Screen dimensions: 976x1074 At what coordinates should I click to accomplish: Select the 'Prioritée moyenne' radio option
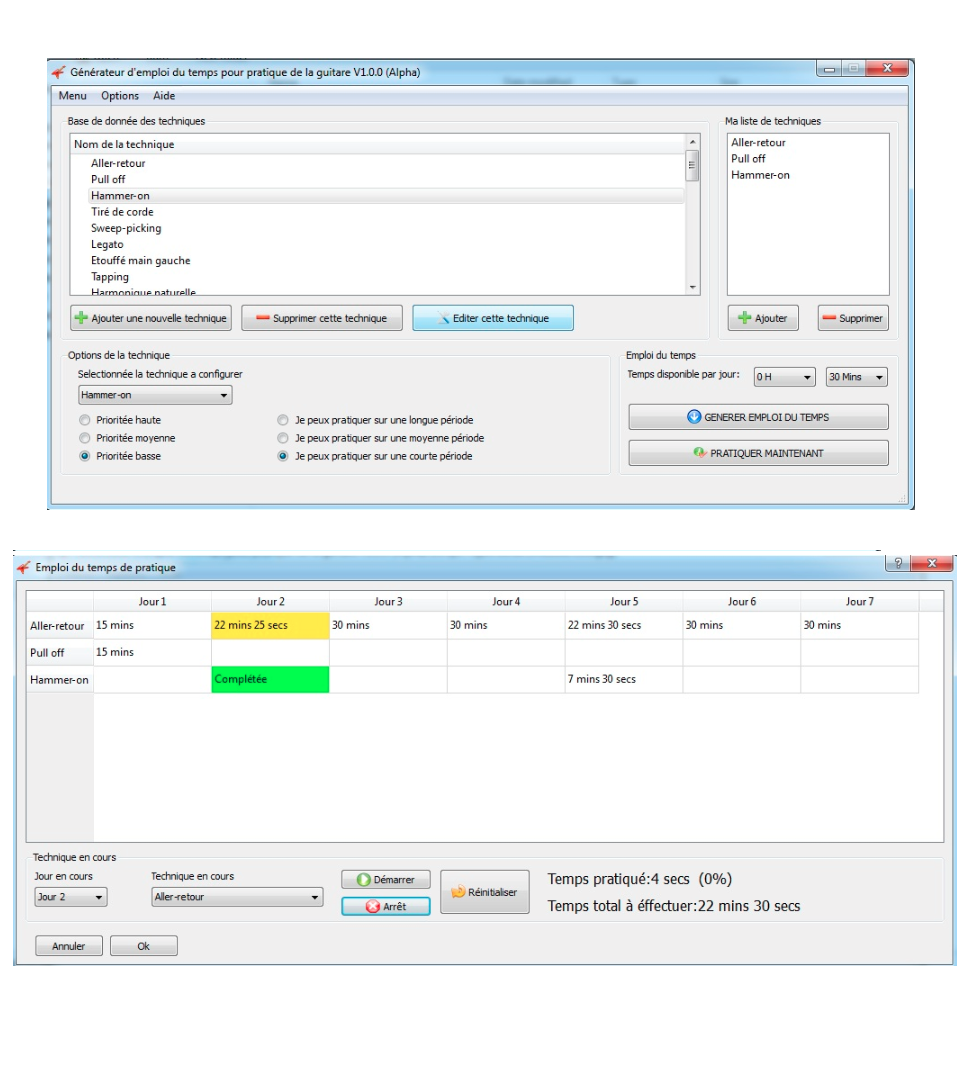pos(85,438)
